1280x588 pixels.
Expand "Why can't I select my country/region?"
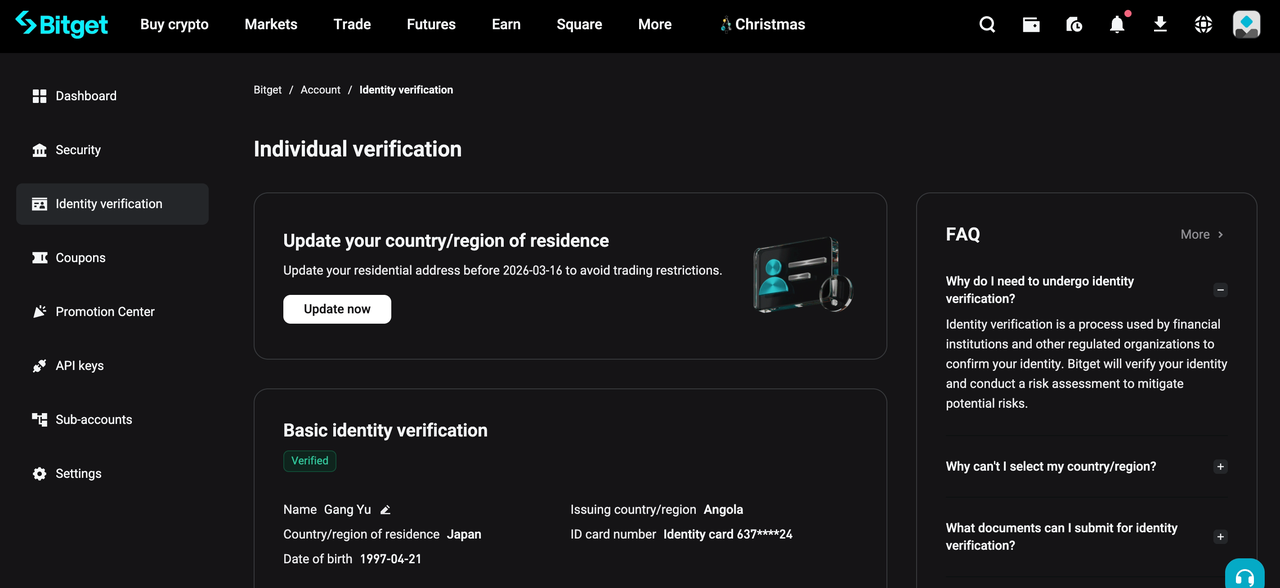(x=1220, y=467)
